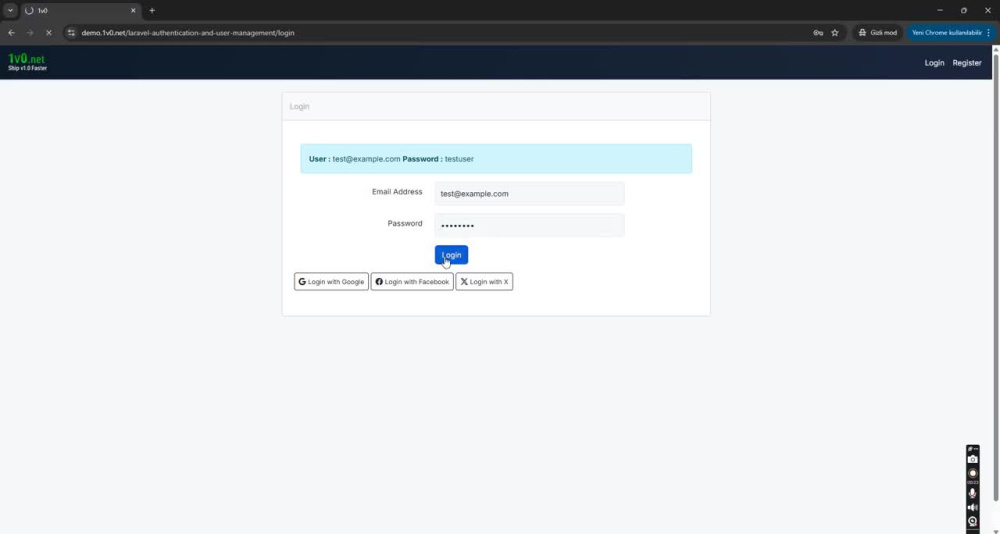Click the Email Address label

click(x=397, y=191)
